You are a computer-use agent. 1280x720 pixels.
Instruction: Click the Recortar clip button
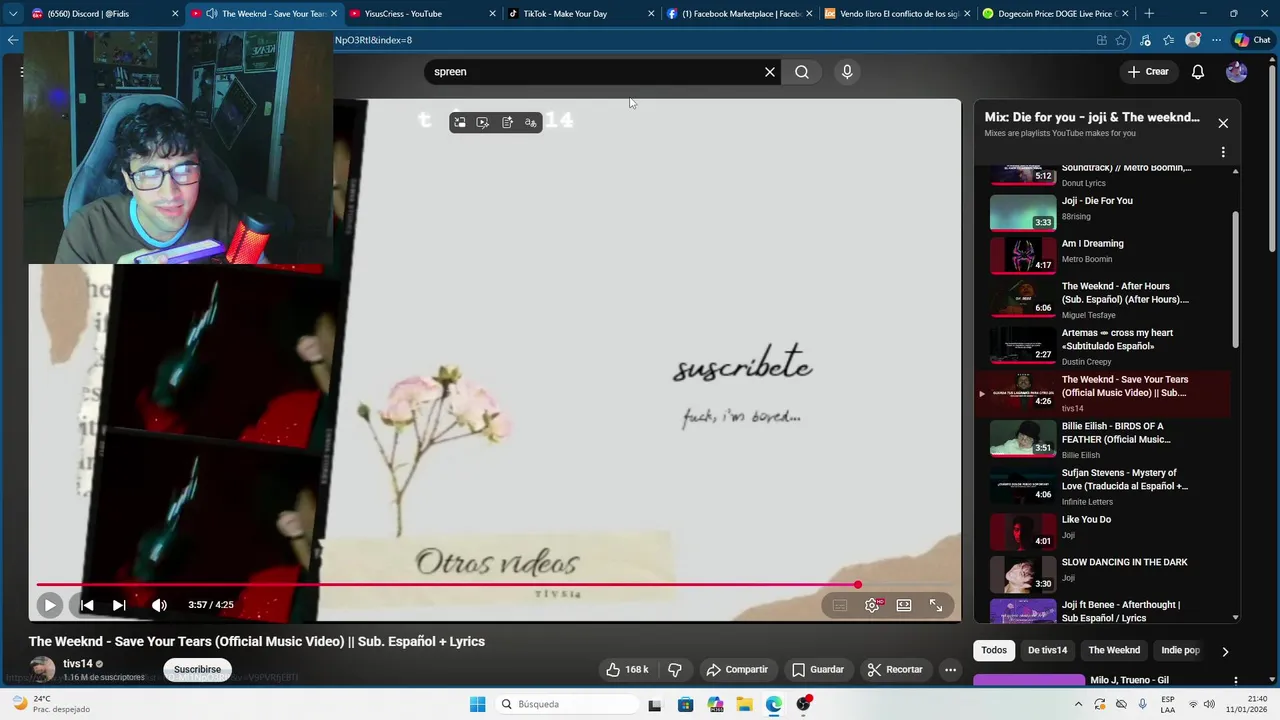(x=895, y=670)
